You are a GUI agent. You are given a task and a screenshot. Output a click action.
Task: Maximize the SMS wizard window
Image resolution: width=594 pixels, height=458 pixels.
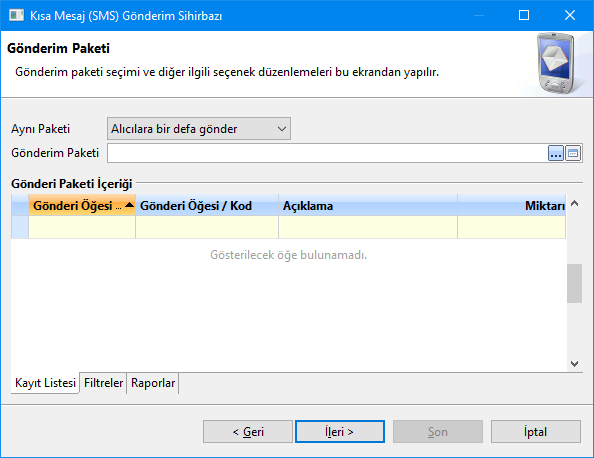[x=524, y=15]
